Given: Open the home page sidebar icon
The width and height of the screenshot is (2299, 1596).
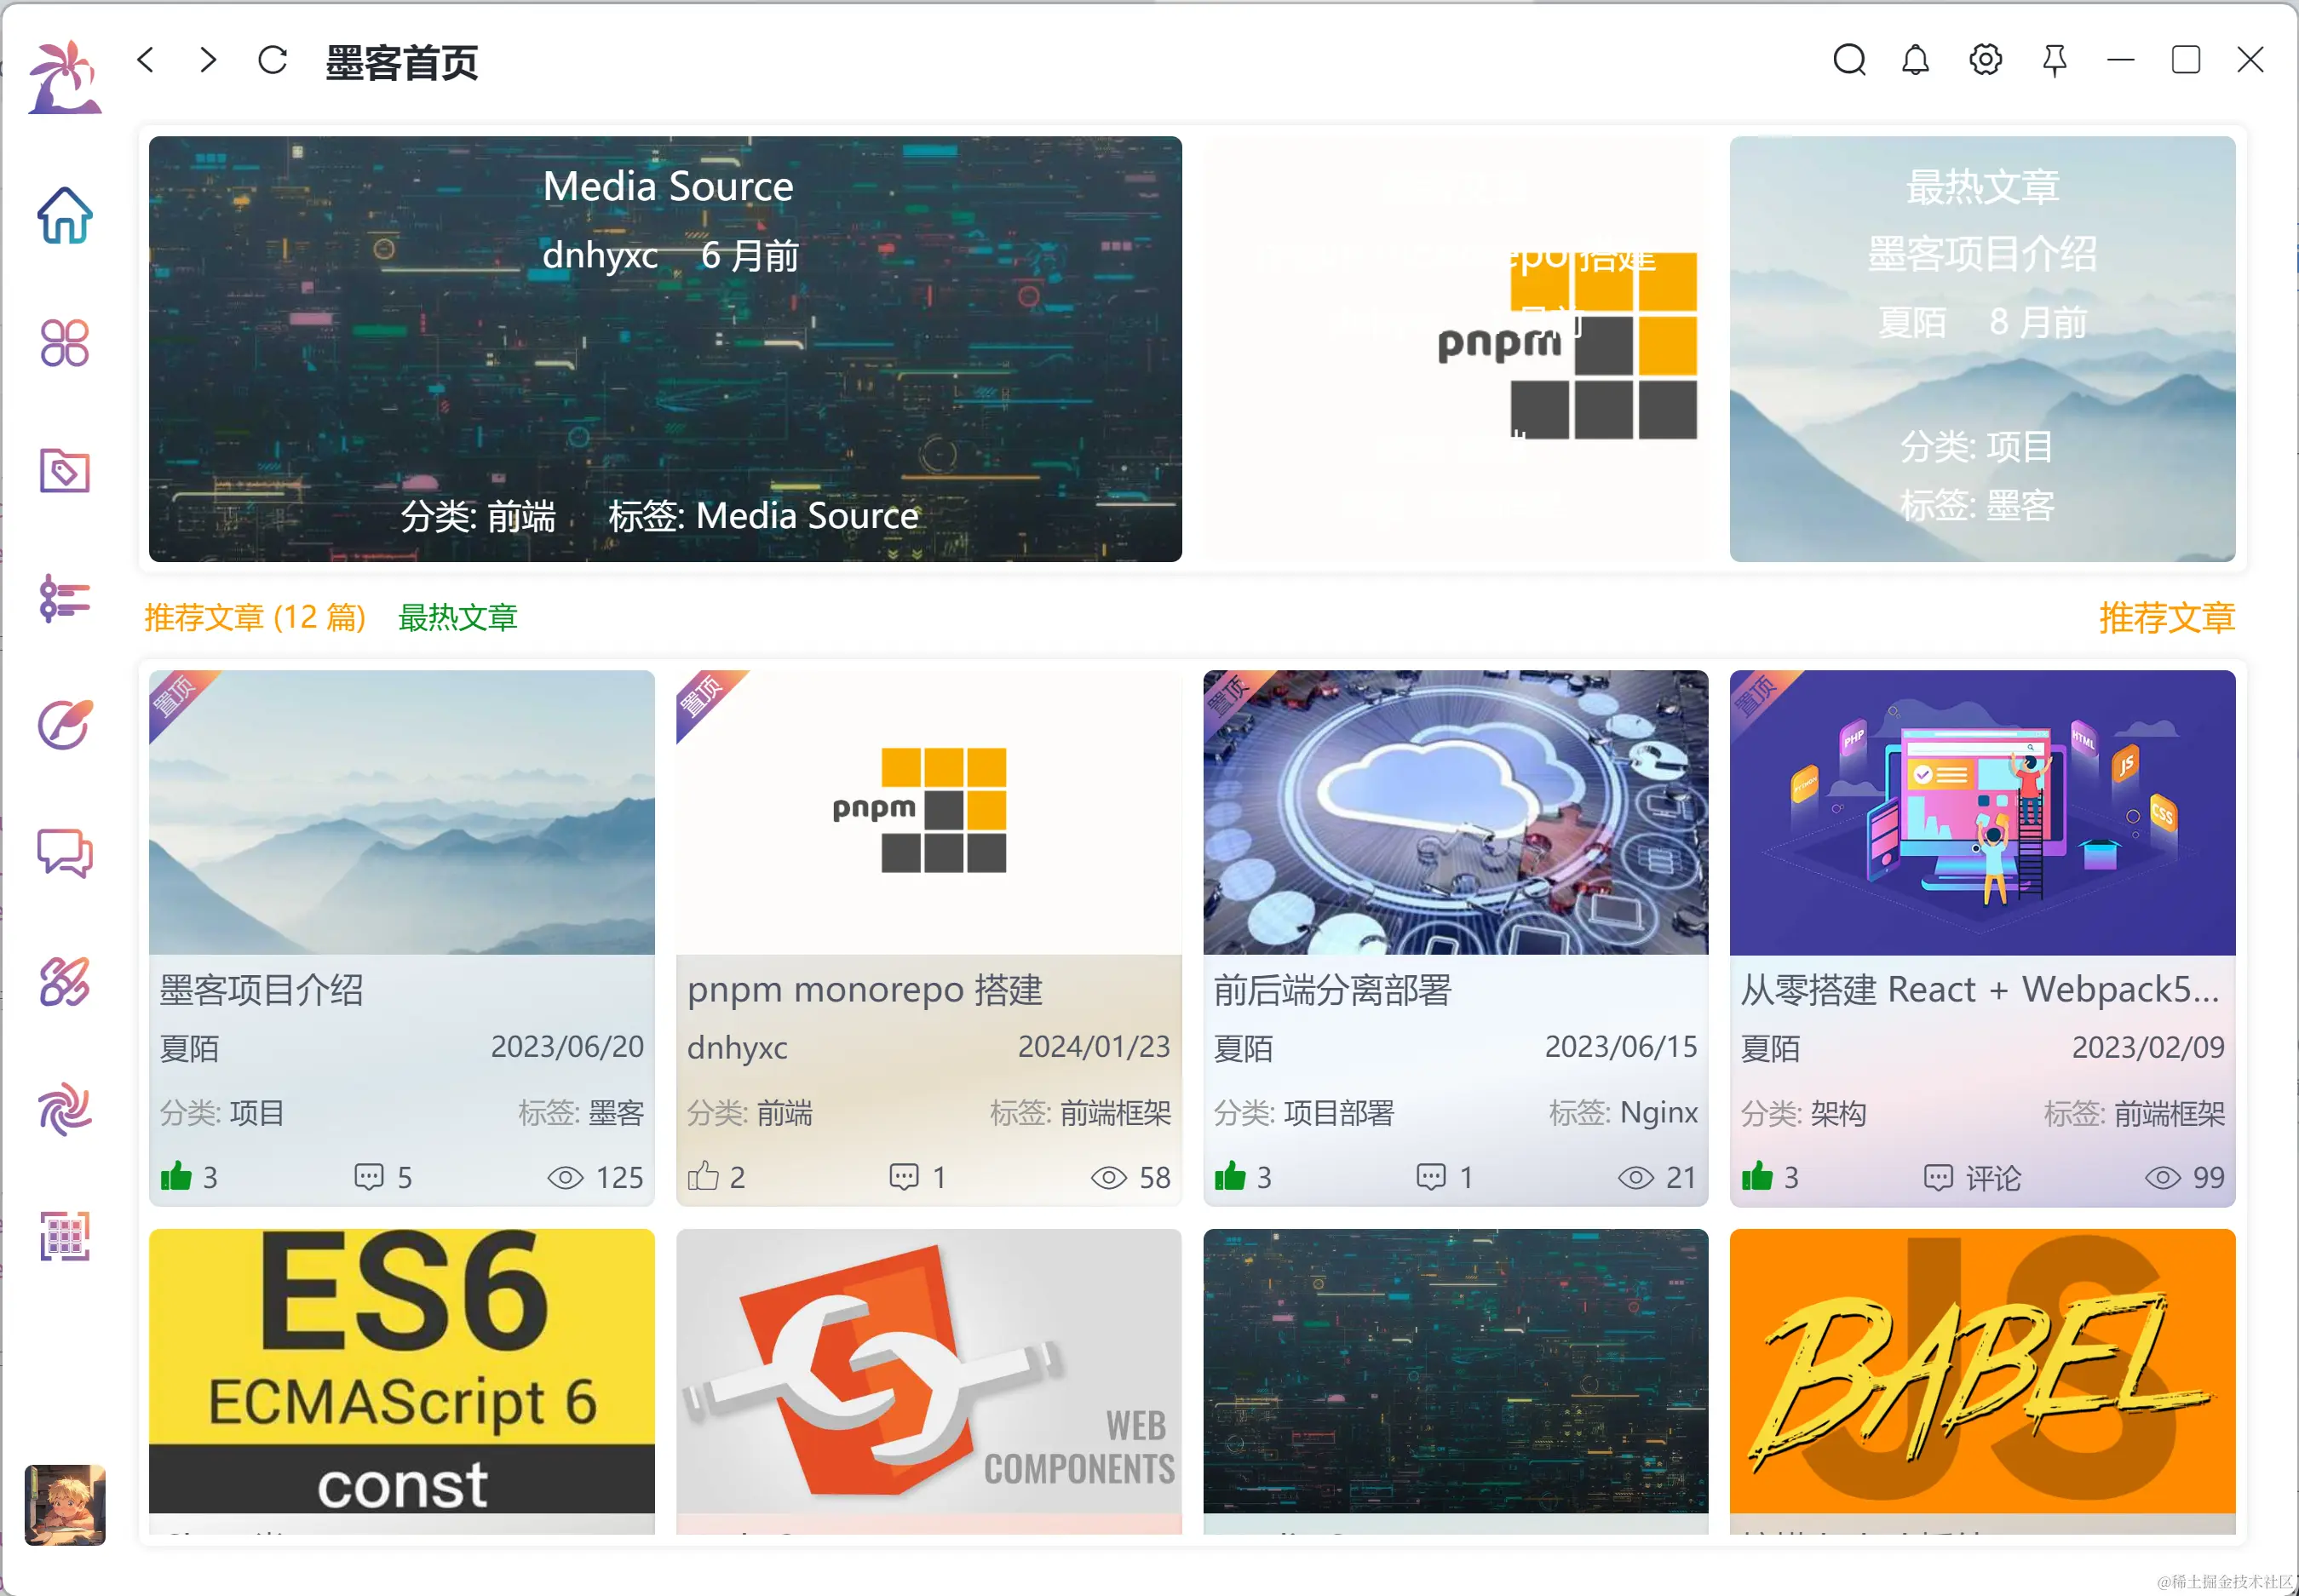Looking at the screenshot, I should [x=65, y=215].
